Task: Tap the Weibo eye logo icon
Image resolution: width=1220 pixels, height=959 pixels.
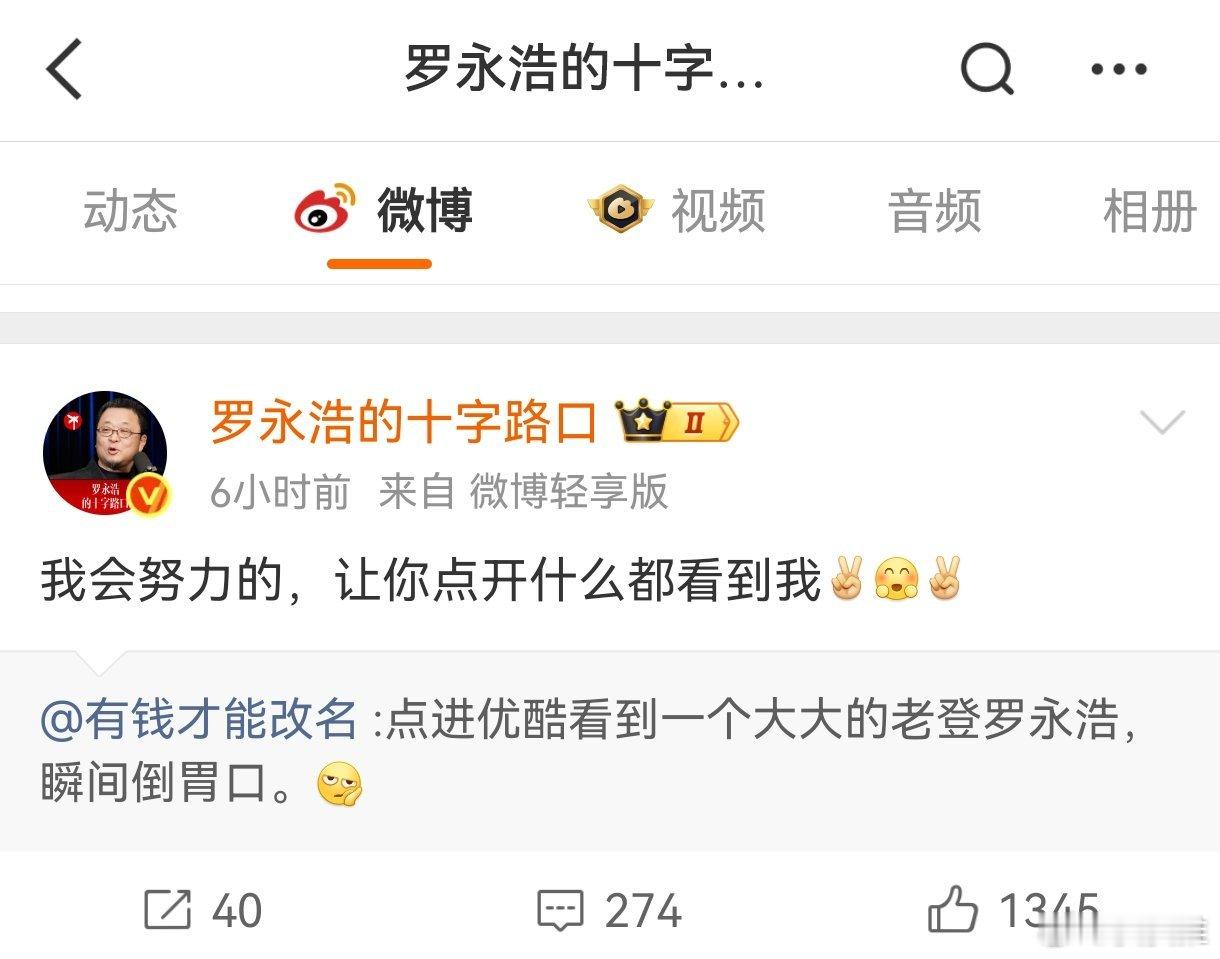Action: coord(326,208)
